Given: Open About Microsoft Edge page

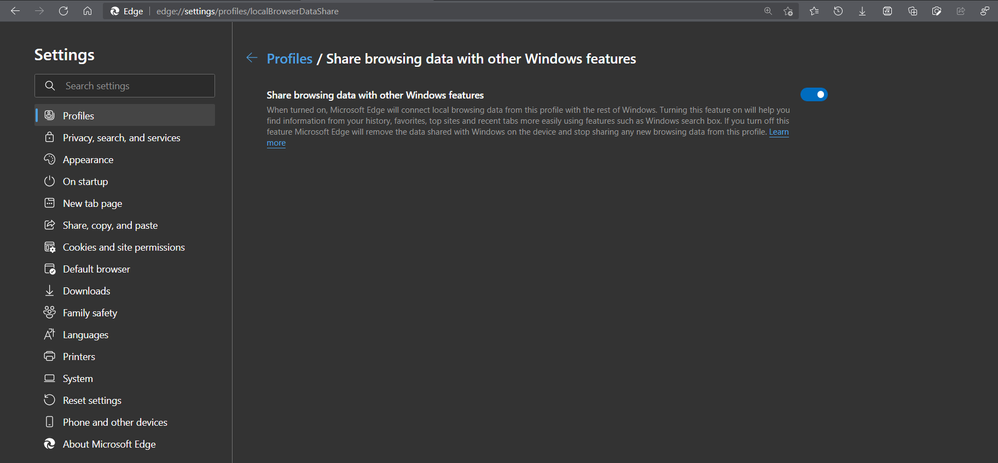Looking at the screenshot, I should tap(125, 445).
